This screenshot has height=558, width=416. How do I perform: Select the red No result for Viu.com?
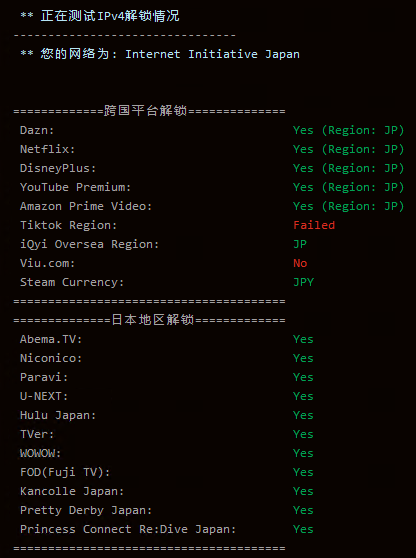point(300,263)
